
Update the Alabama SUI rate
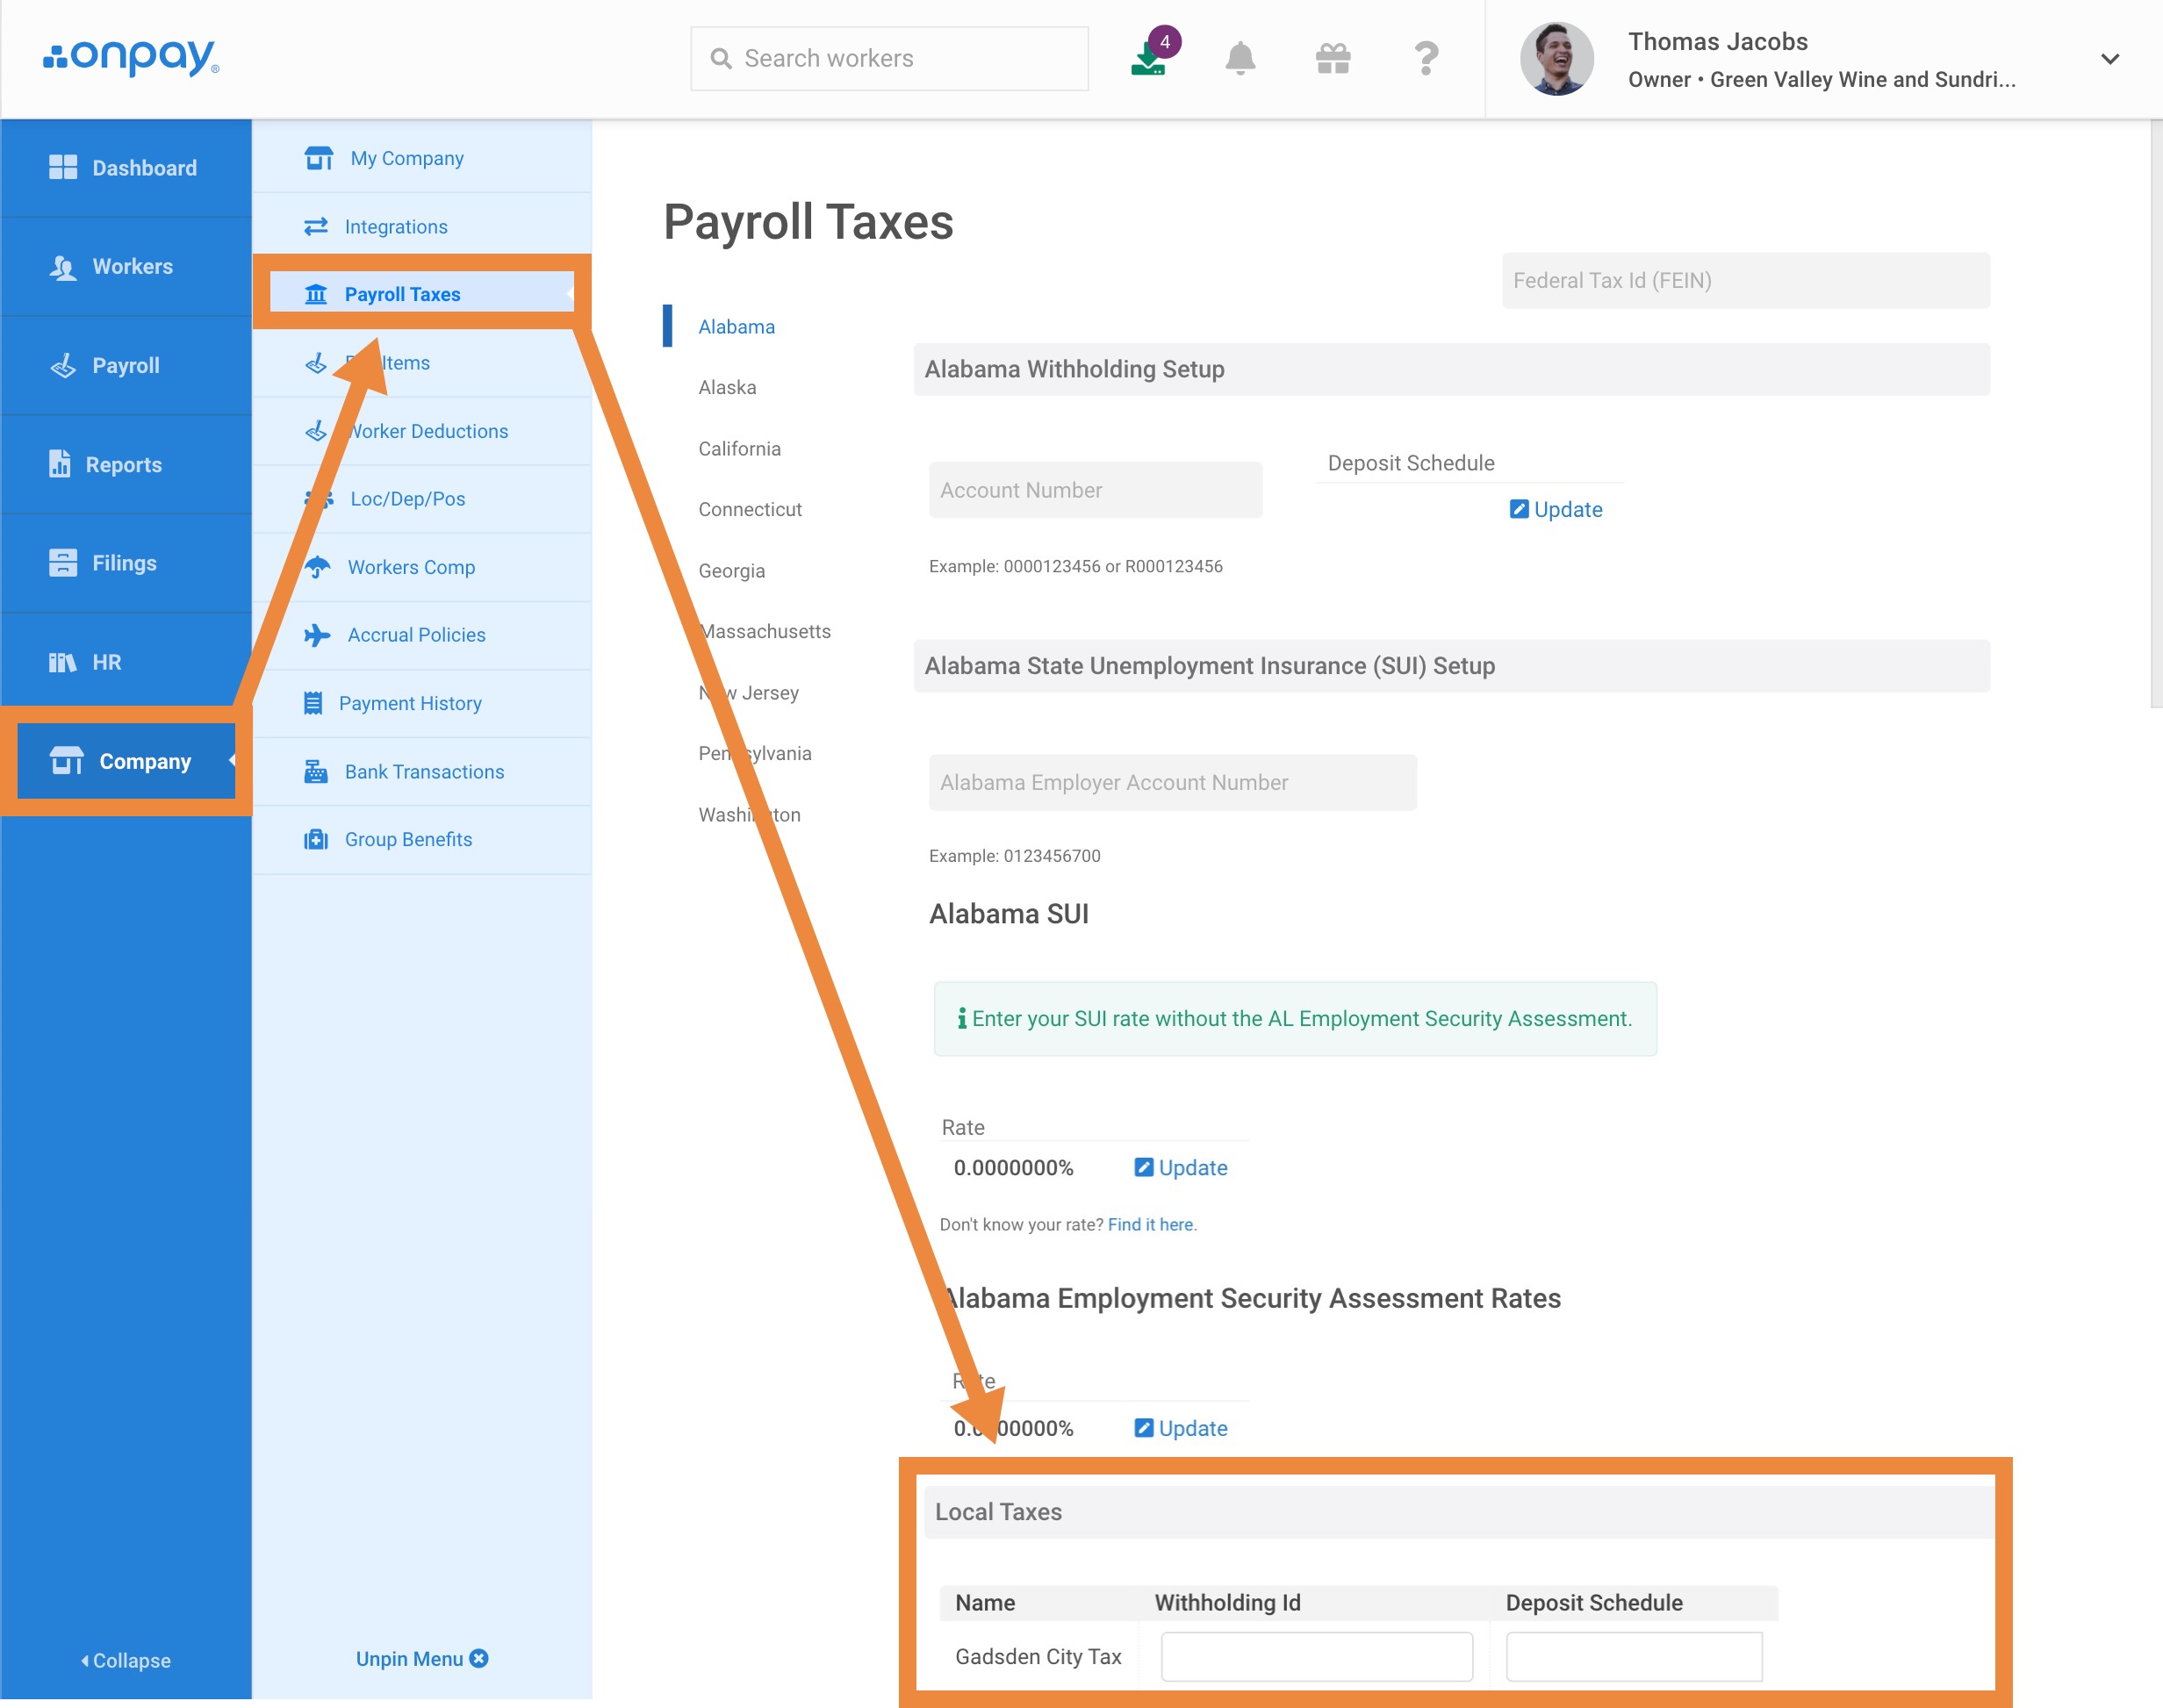(1181, 1167)
